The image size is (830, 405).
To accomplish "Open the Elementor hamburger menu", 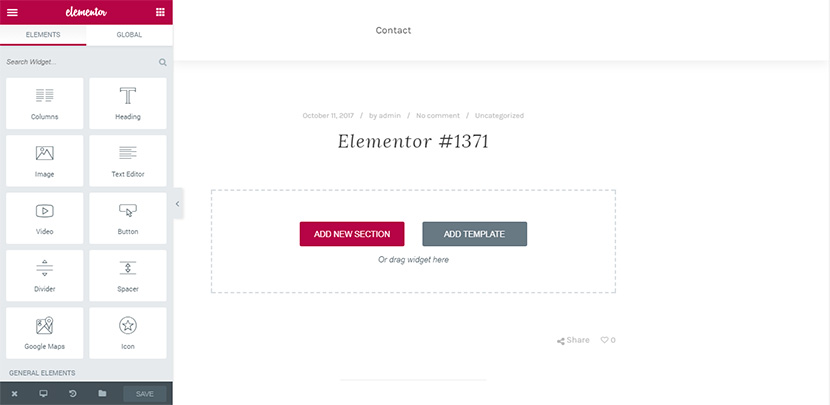I will (x=12, y=12).
